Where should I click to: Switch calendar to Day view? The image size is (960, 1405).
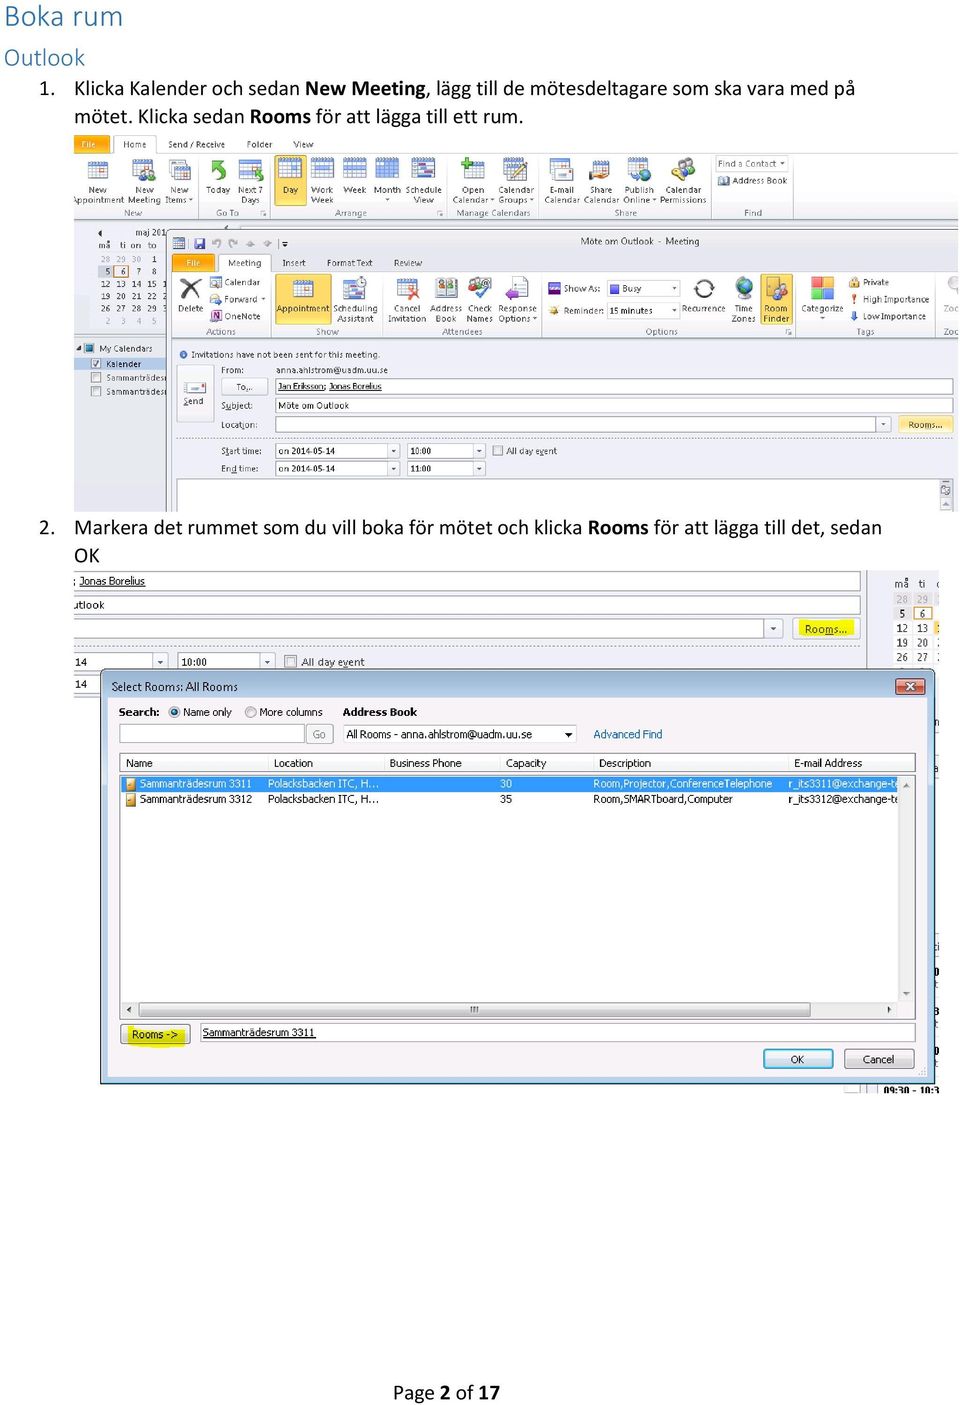coord(290,180)
